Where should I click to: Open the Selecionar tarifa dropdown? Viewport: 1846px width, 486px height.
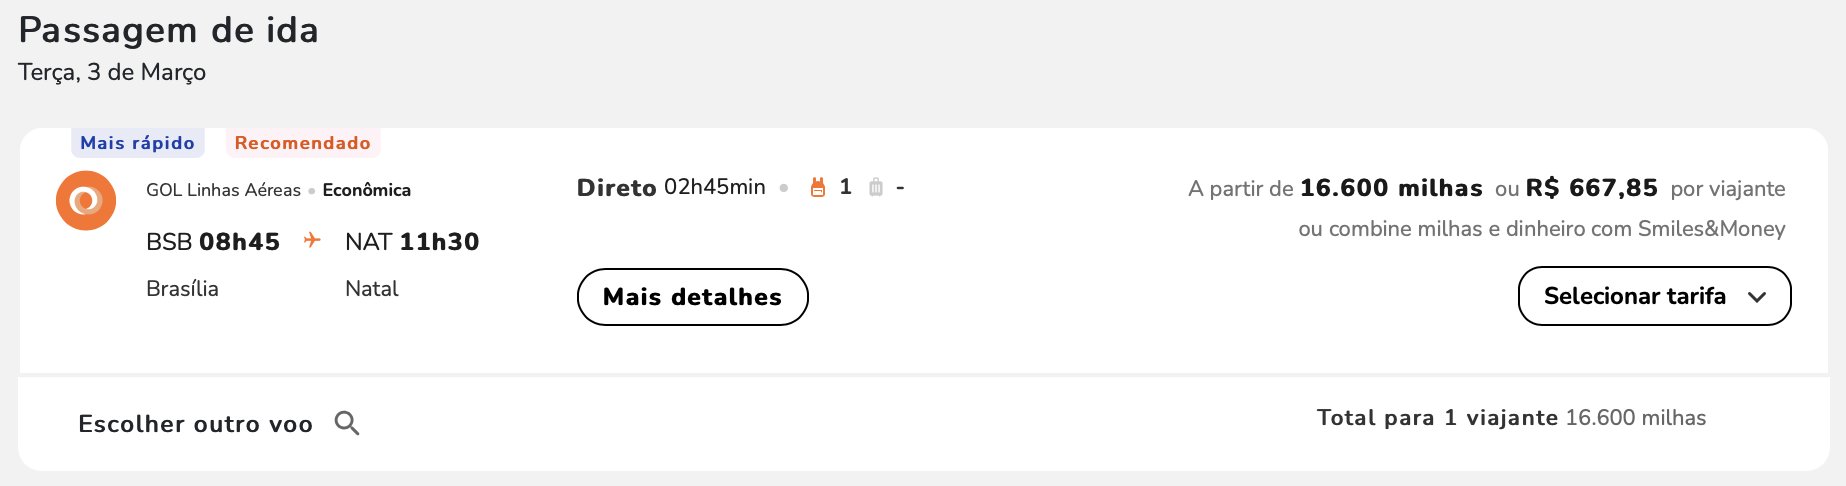pos(1654,296)
